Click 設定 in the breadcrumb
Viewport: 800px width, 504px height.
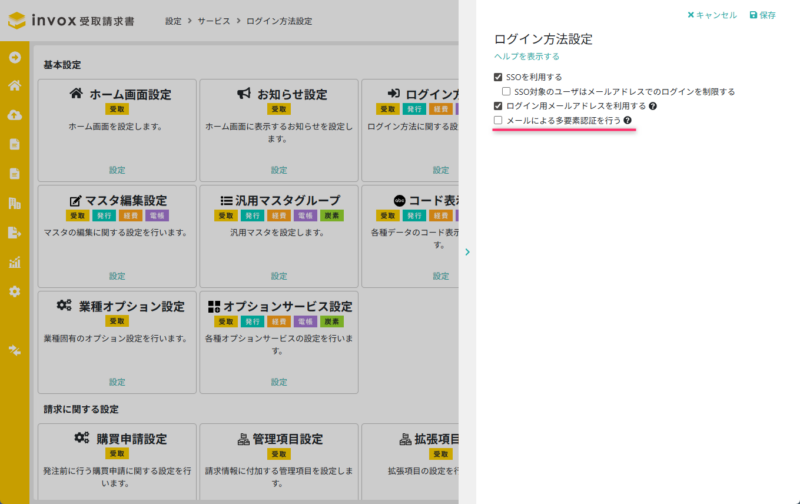pyautogui.click(x=173, y=21)
